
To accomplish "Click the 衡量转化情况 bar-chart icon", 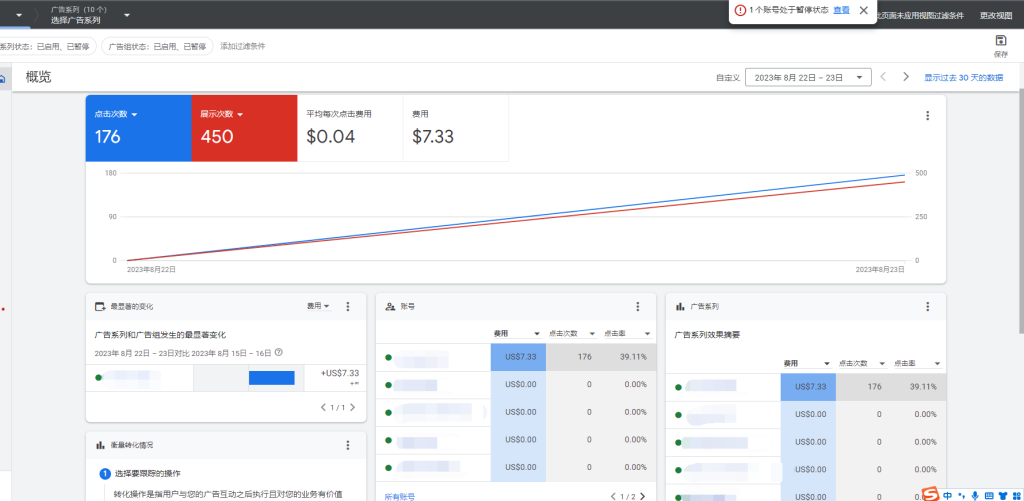I will (x=101, y=445).
